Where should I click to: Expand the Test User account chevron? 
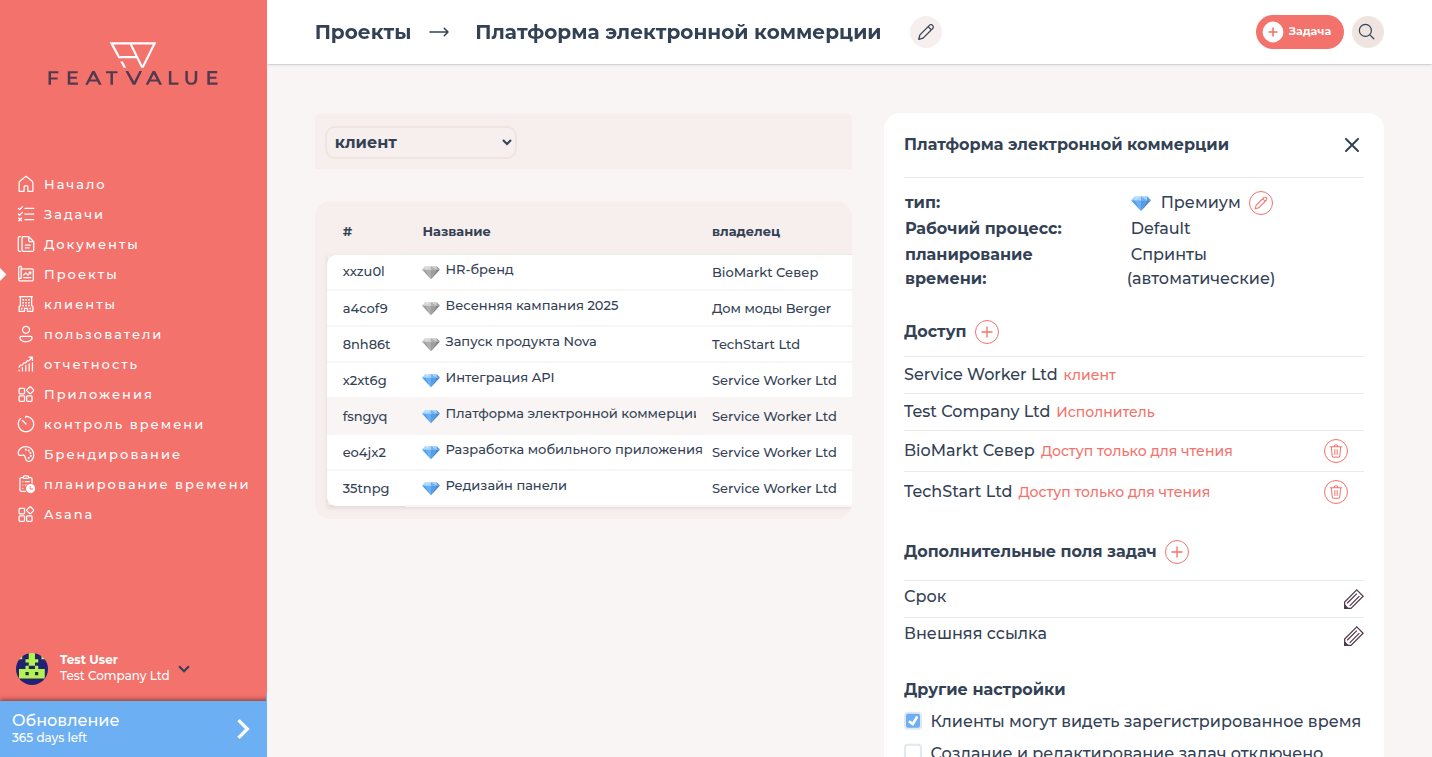coord(184,669)
